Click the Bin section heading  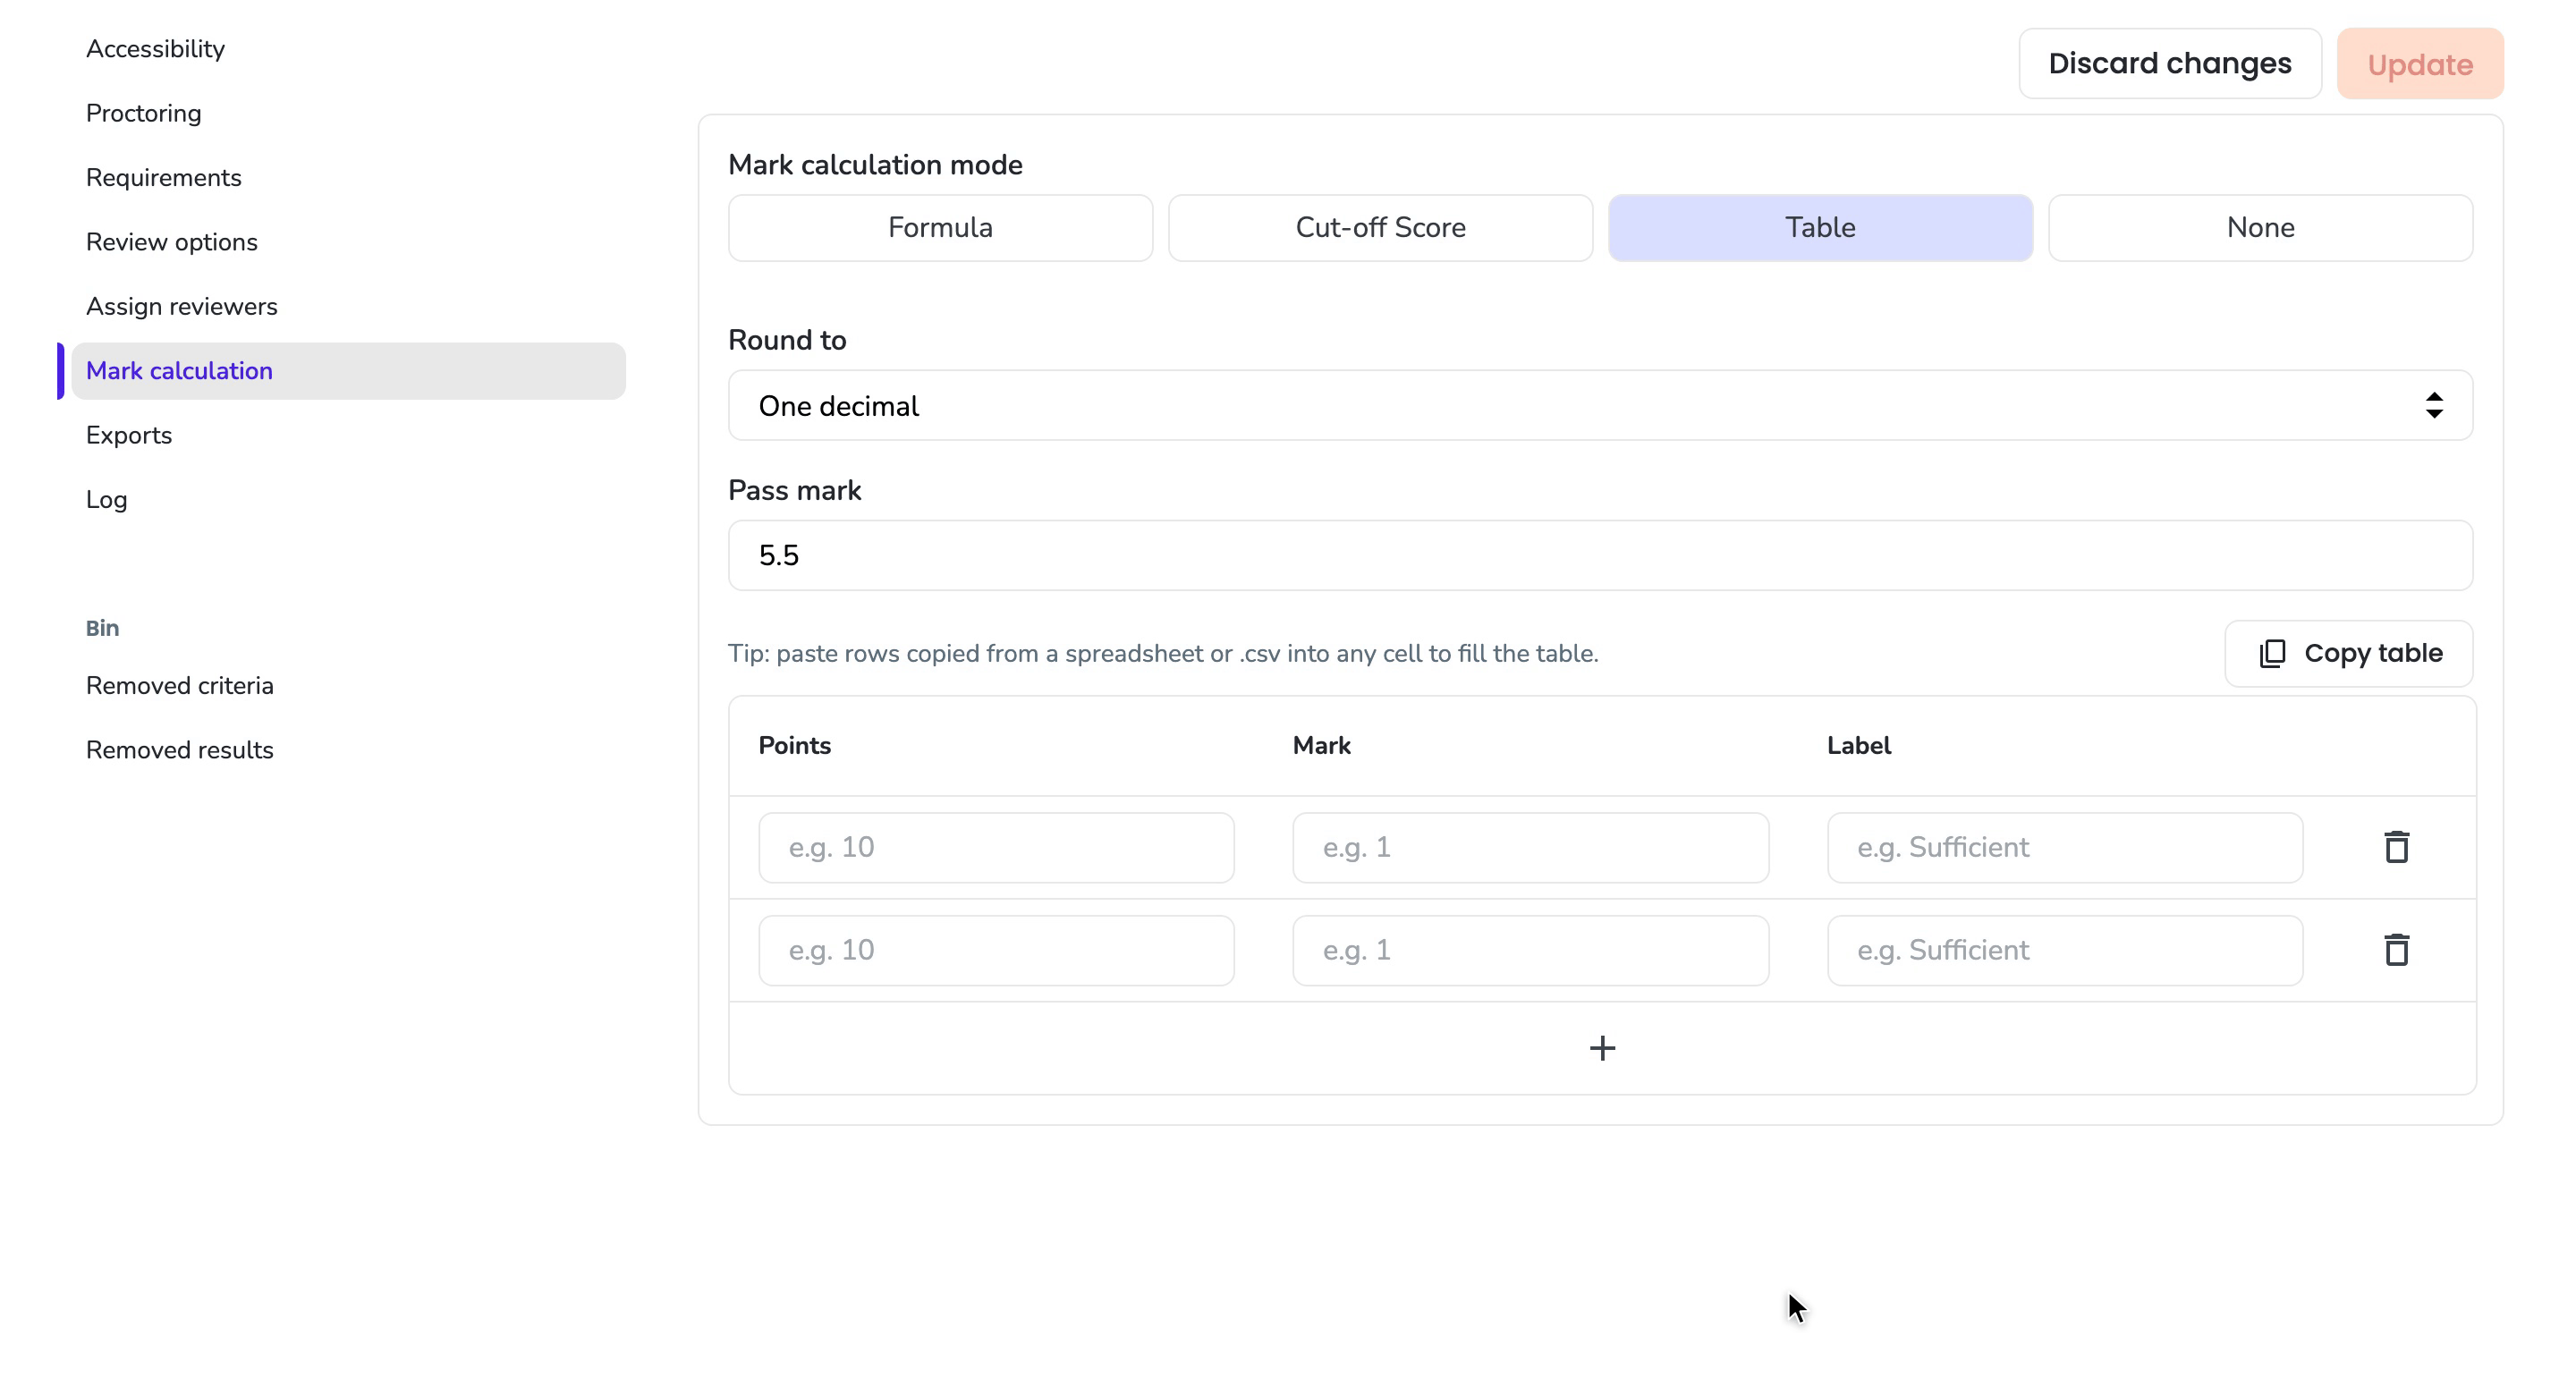point(102,628)
